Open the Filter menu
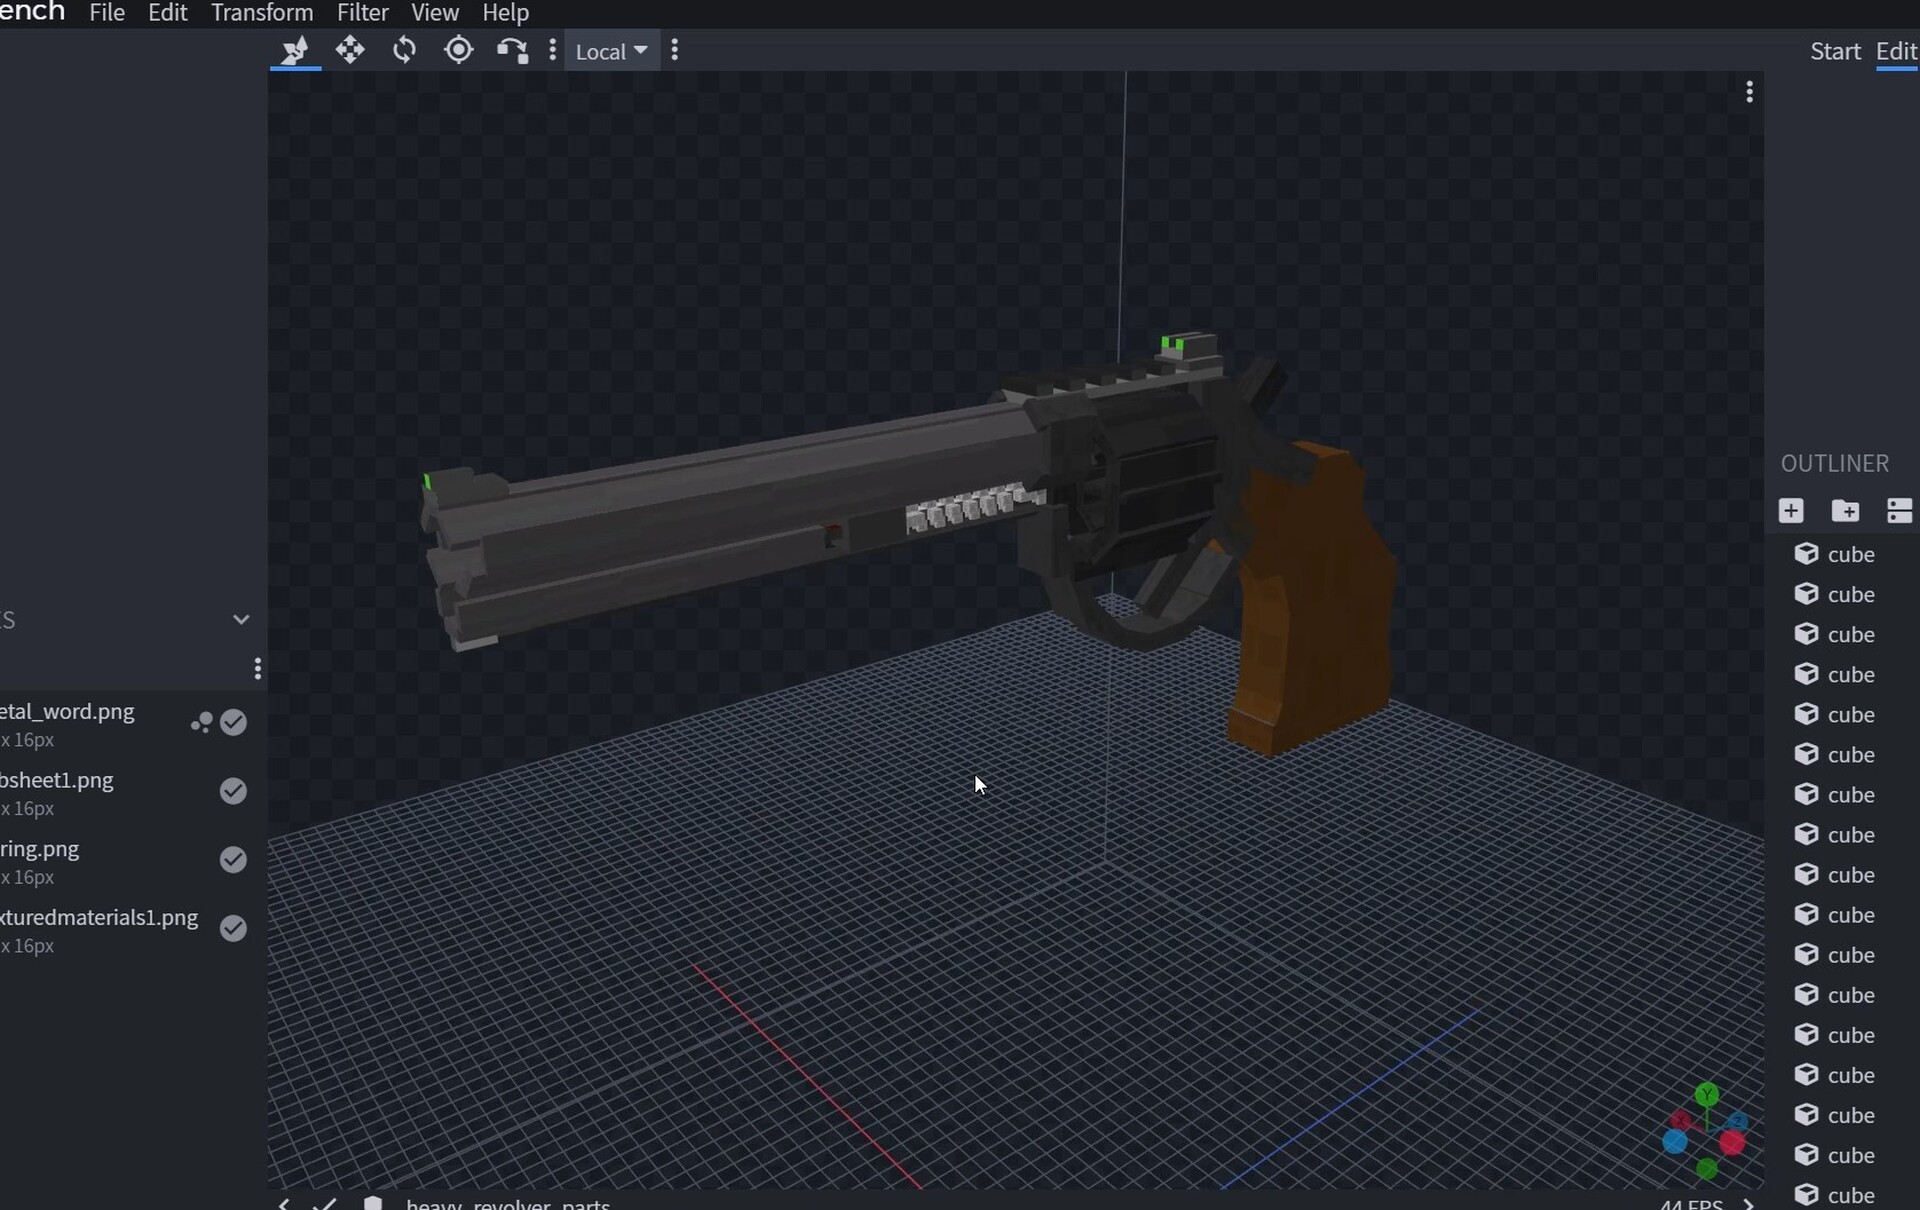This screenshot has width=1920, height=1210. 362,13
